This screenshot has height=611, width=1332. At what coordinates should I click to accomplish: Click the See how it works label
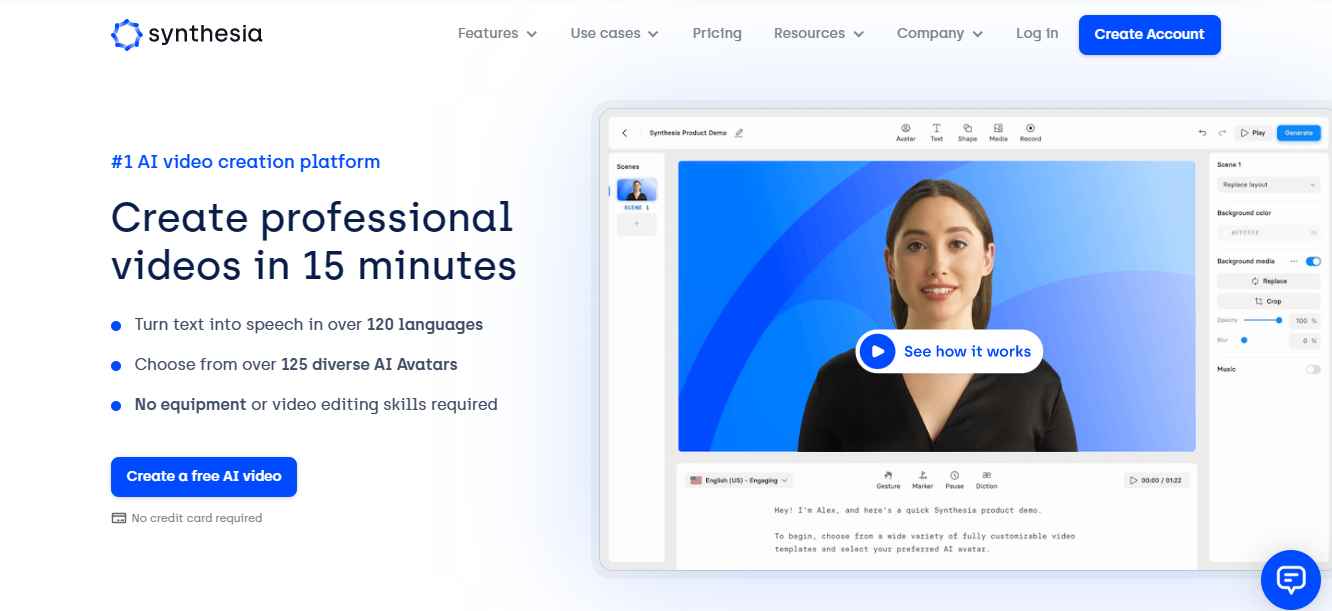967,352
